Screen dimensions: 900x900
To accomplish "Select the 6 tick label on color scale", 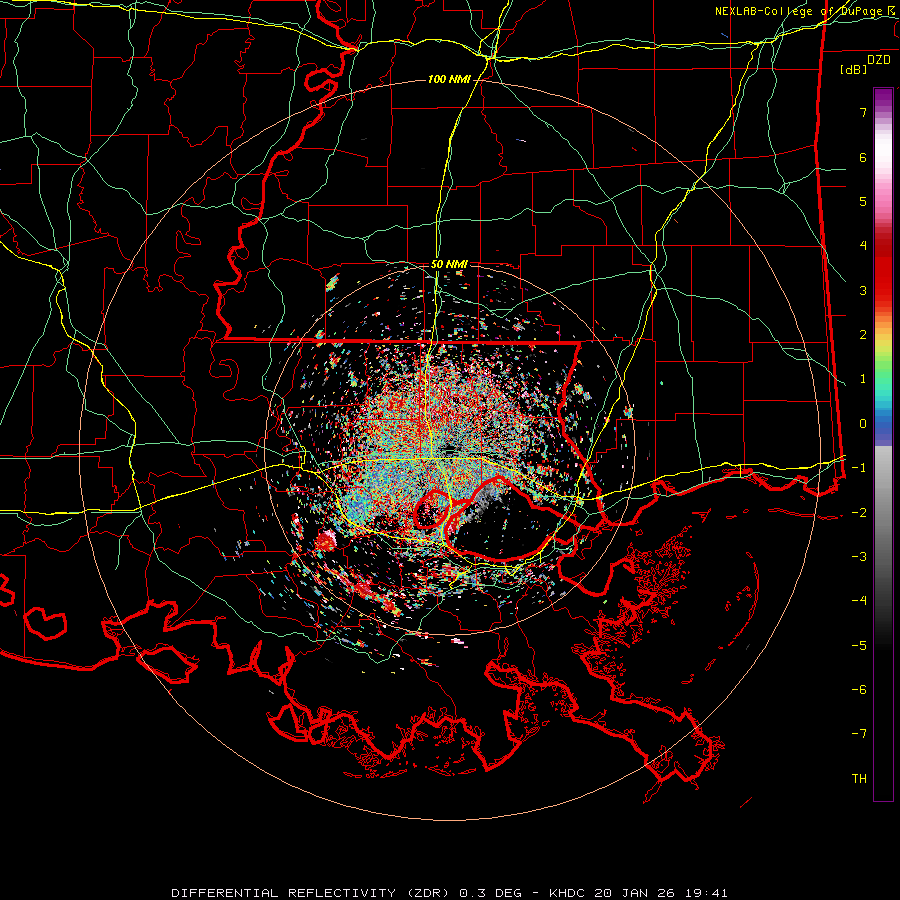I will 863,157.
